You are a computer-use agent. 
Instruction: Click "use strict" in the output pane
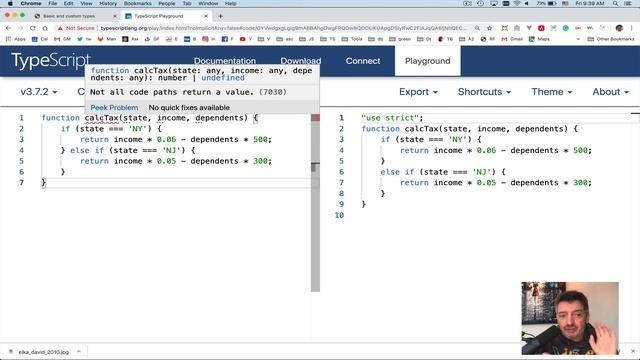(x=390, y=118)
